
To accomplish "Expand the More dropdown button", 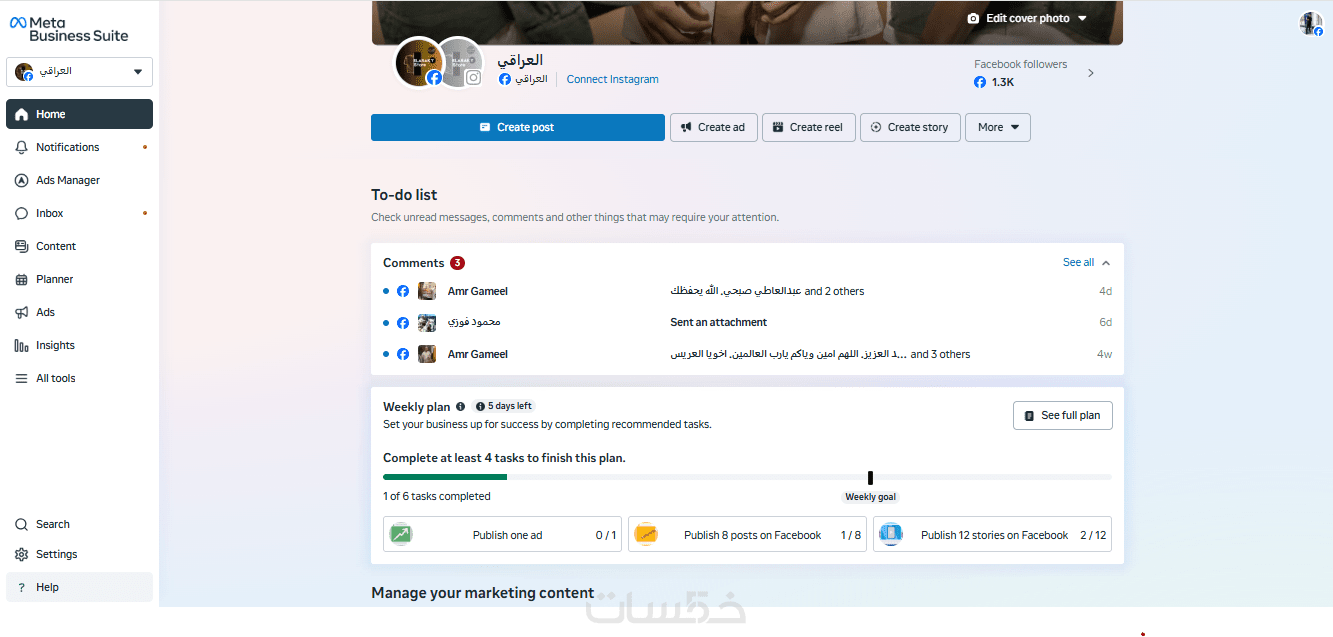I will coord(997,127).
